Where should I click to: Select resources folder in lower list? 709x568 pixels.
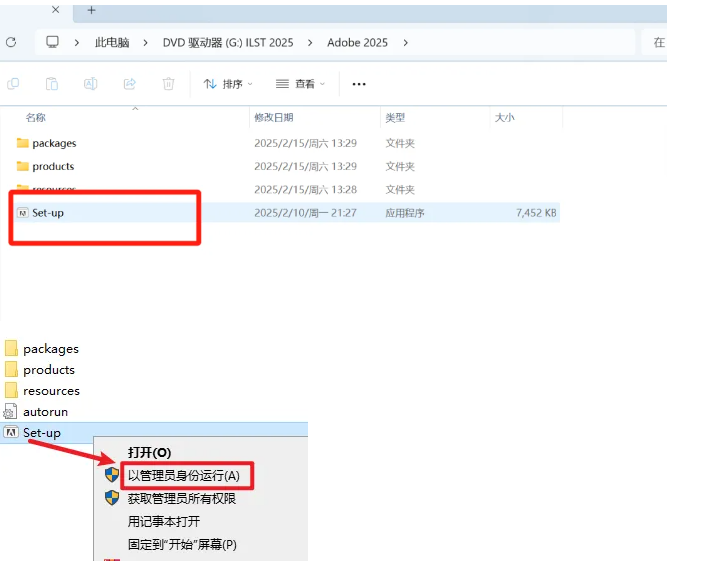point(43,391)
